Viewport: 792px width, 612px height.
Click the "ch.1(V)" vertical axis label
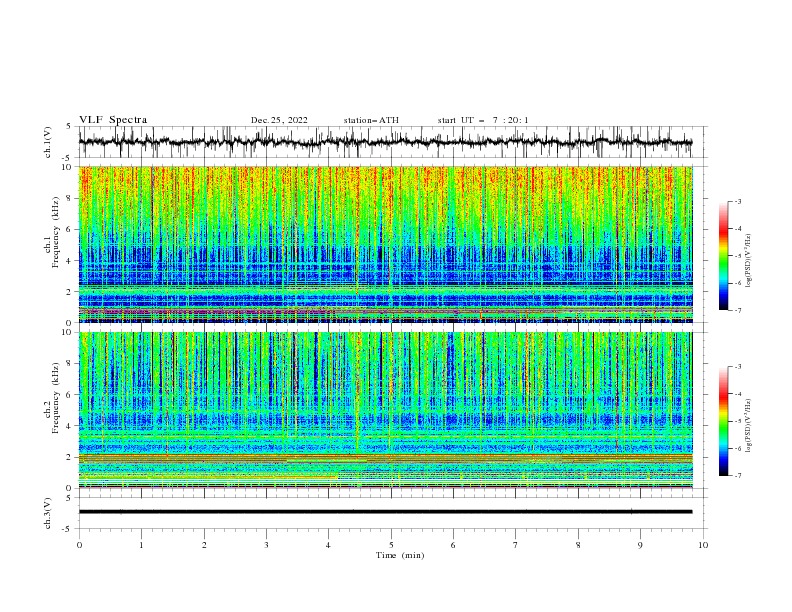point(48,142)
